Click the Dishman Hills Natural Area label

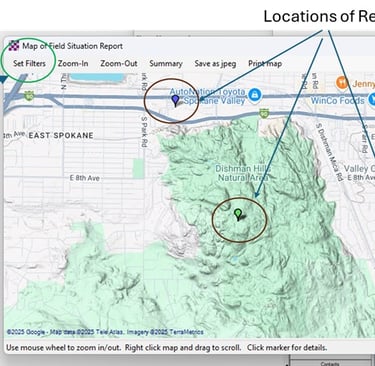point(243,173)
